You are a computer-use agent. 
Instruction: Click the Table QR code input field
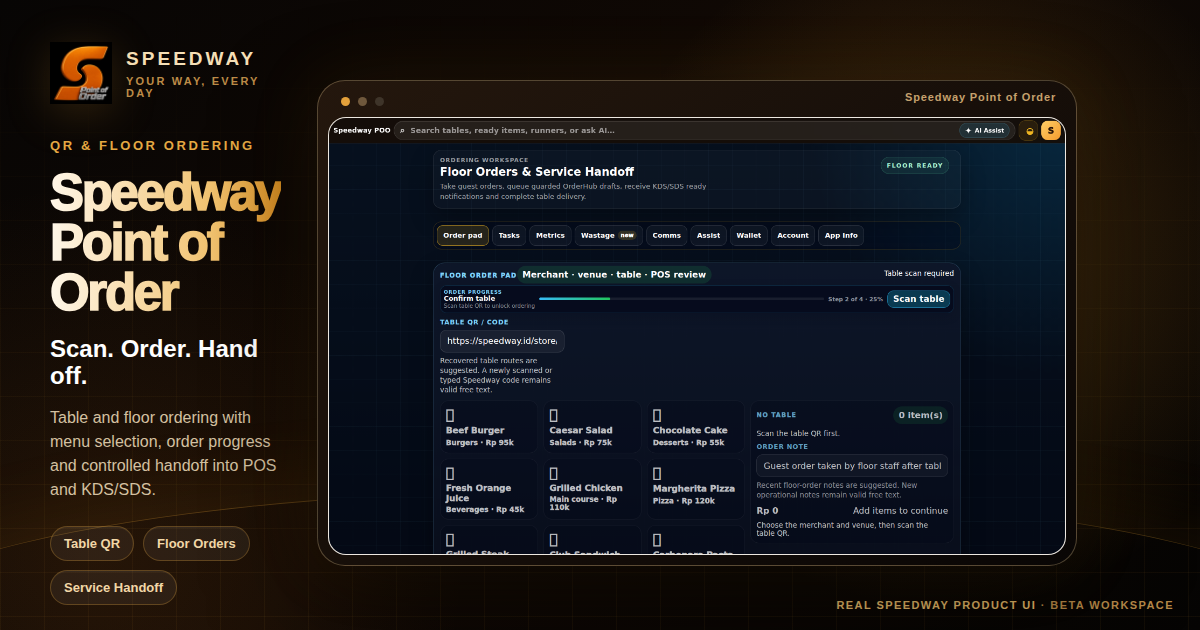click(x=502, y=341)
